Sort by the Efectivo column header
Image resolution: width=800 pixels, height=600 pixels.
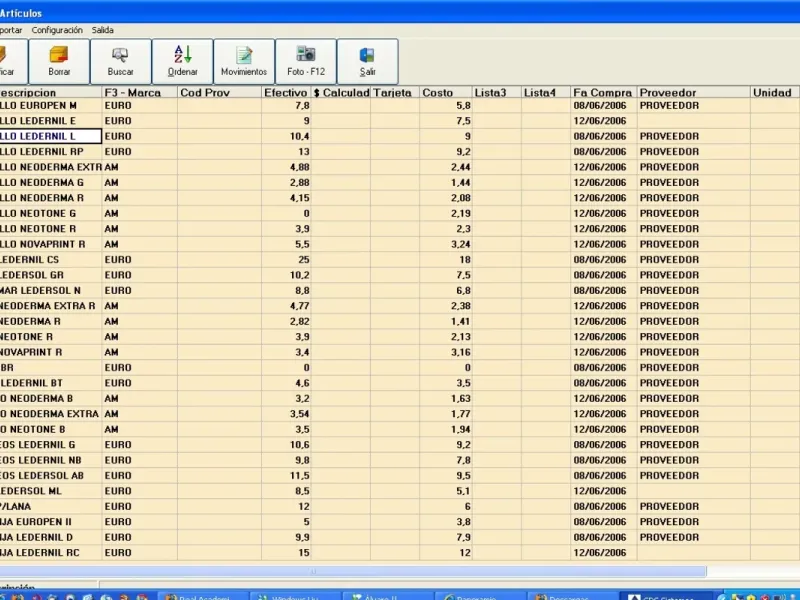(286, 92)
